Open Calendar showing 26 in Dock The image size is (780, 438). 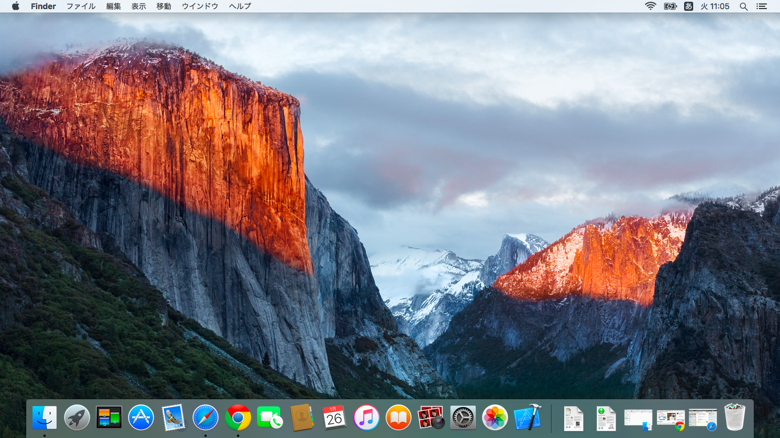pos(334,417)
